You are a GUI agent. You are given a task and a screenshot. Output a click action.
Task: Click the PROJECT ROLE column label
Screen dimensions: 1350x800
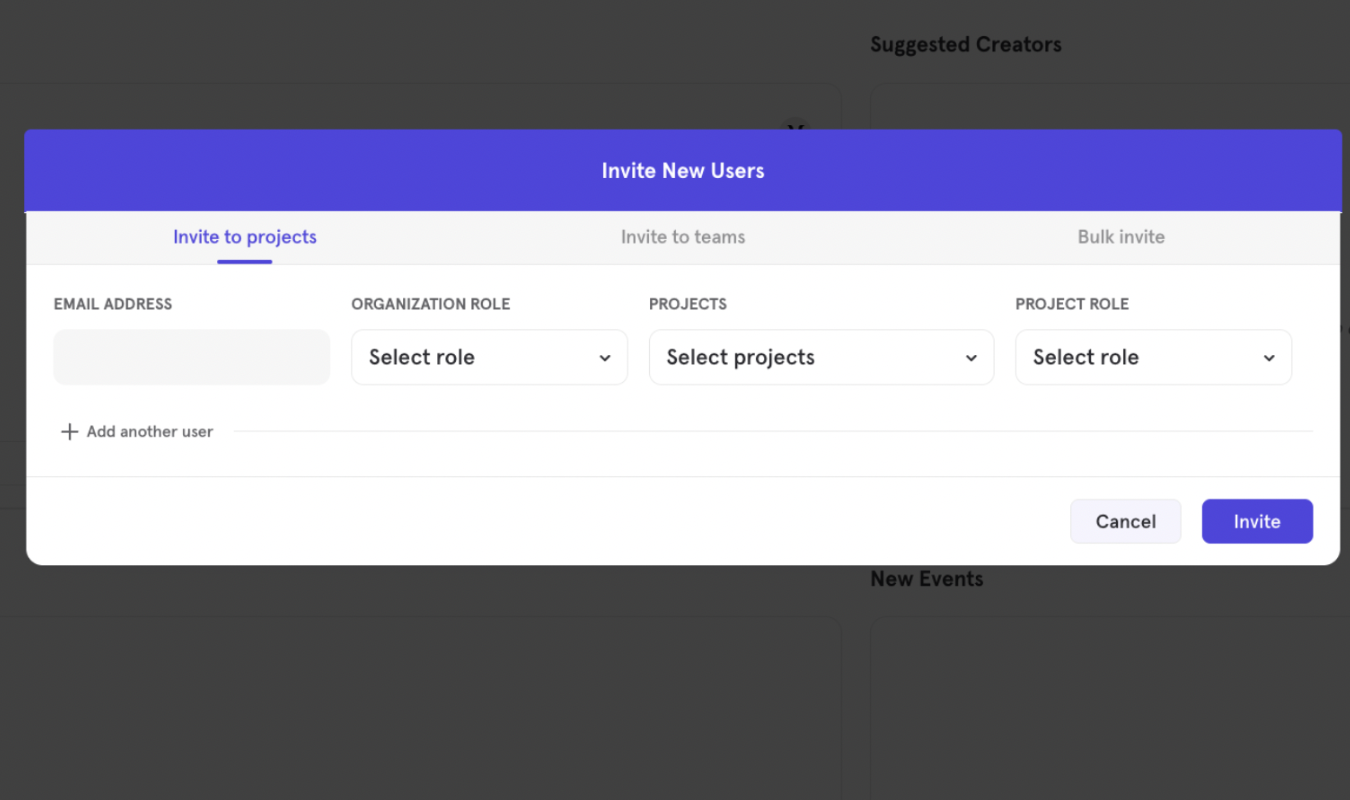pos(1071,304)
